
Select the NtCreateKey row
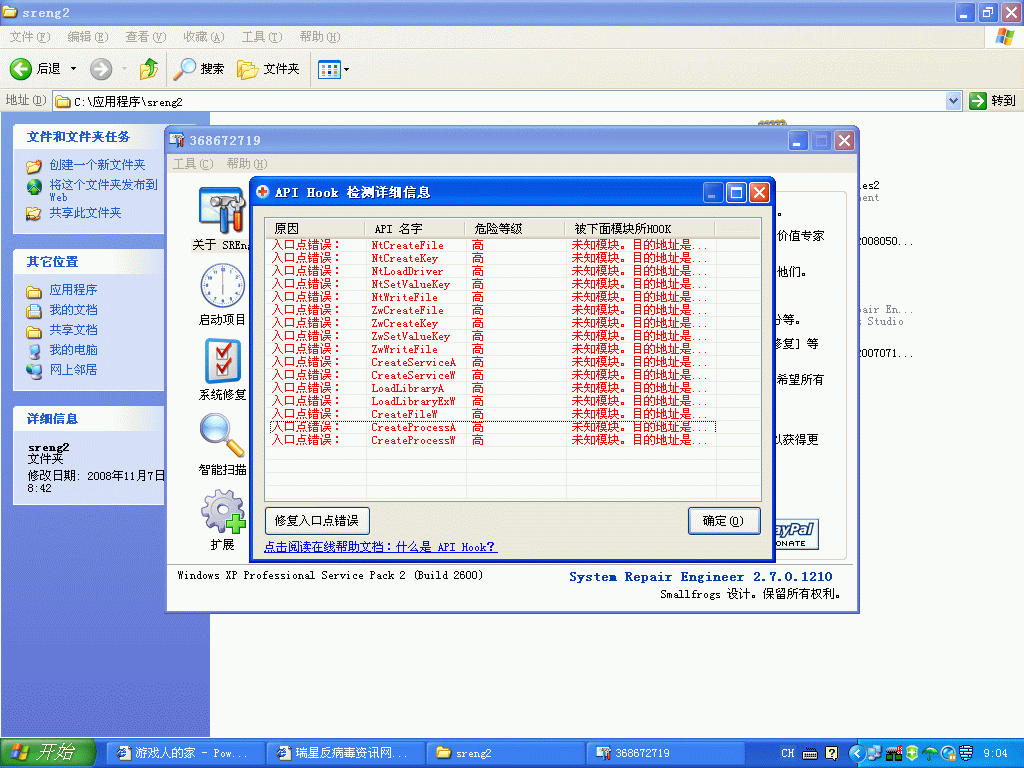[493, 259]
